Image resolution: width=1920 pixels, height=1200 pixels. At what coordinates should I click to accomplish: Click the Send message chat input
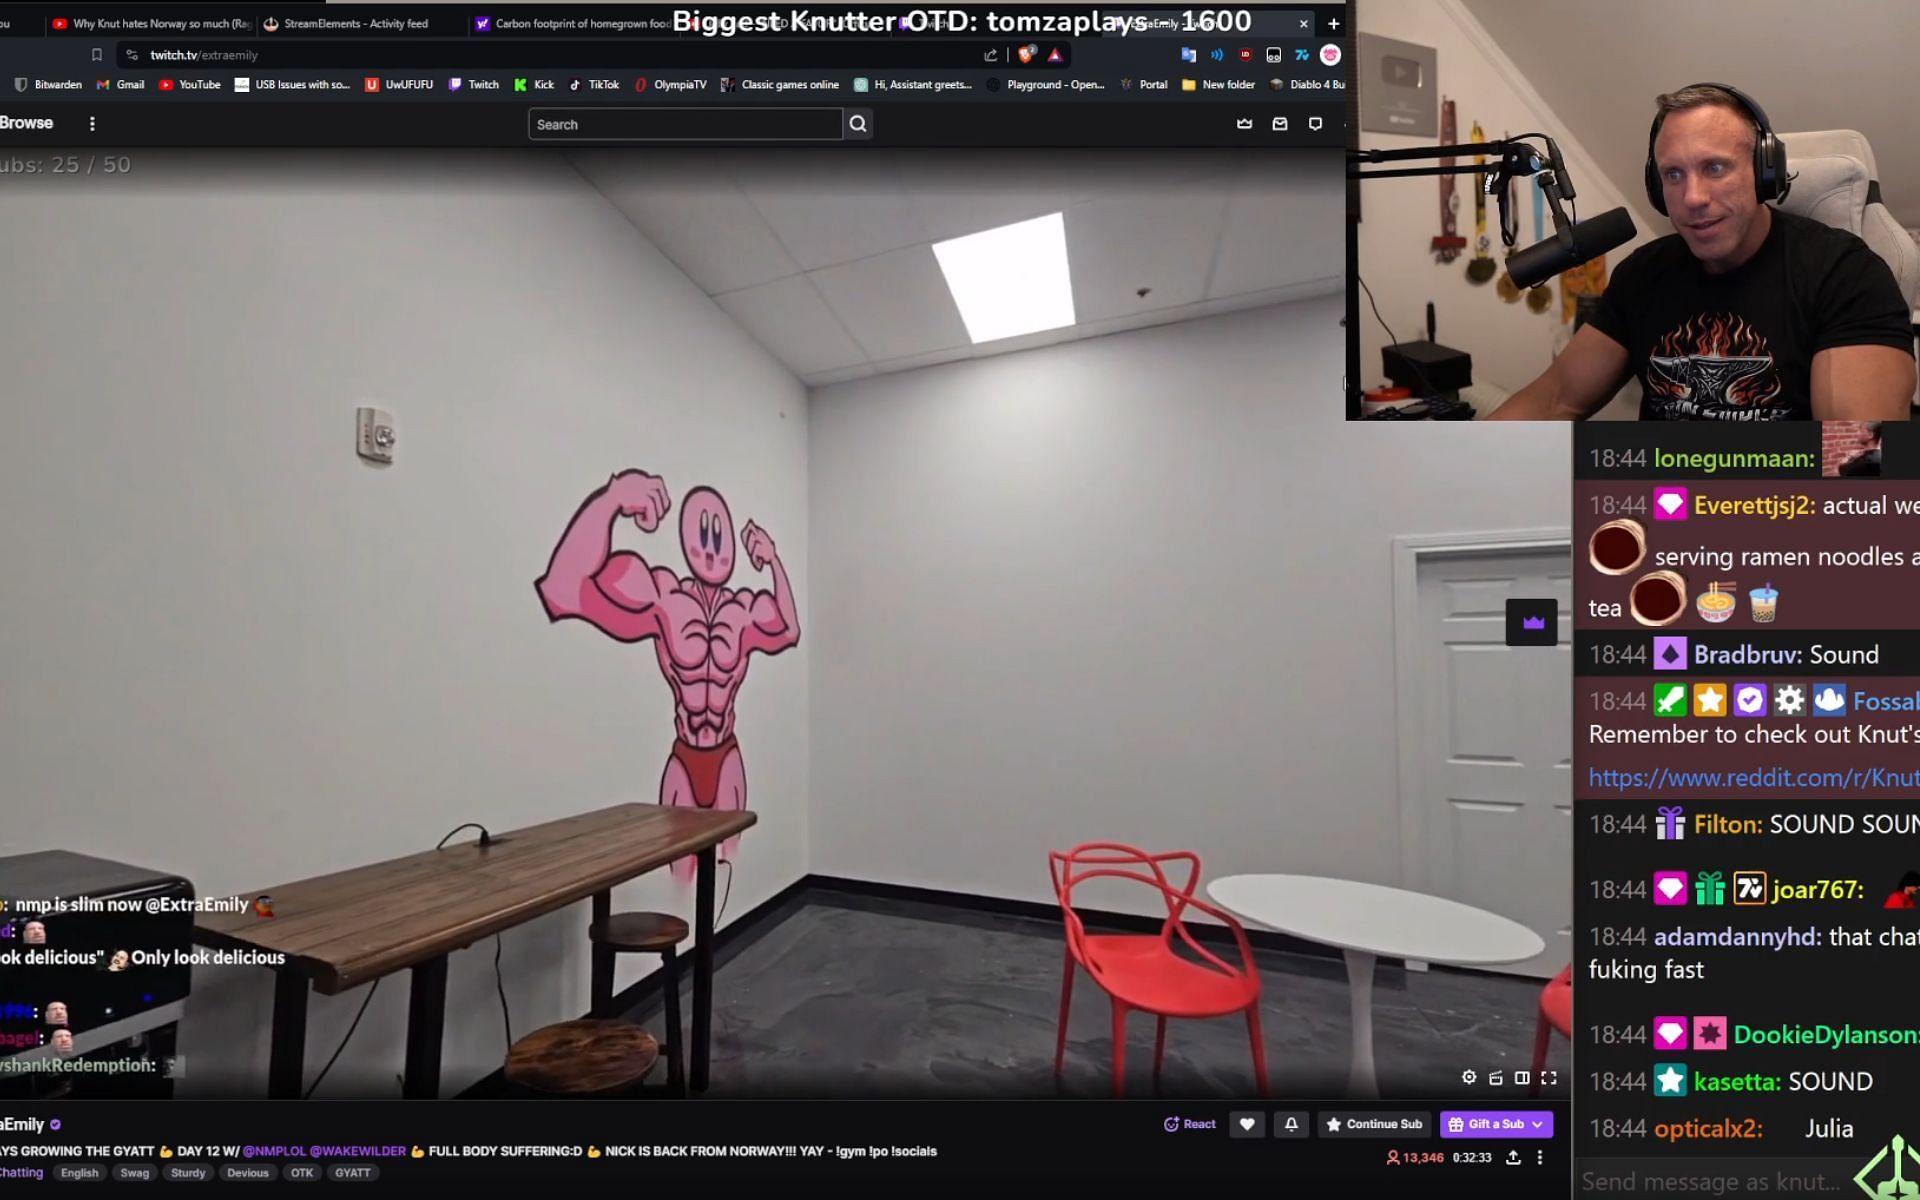point(1712,1181)
